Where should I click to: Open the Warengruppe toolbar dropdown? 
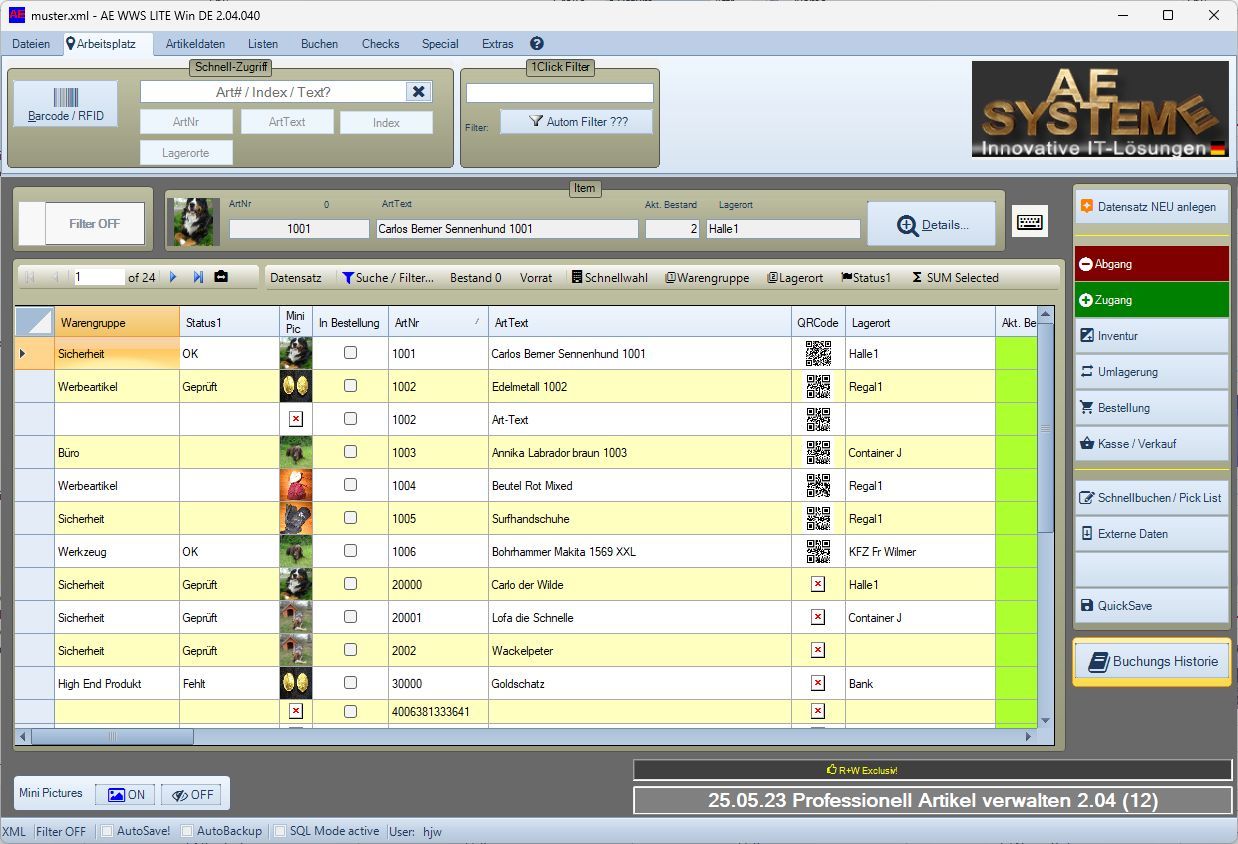pyautogui.click(x=707, y=278)
